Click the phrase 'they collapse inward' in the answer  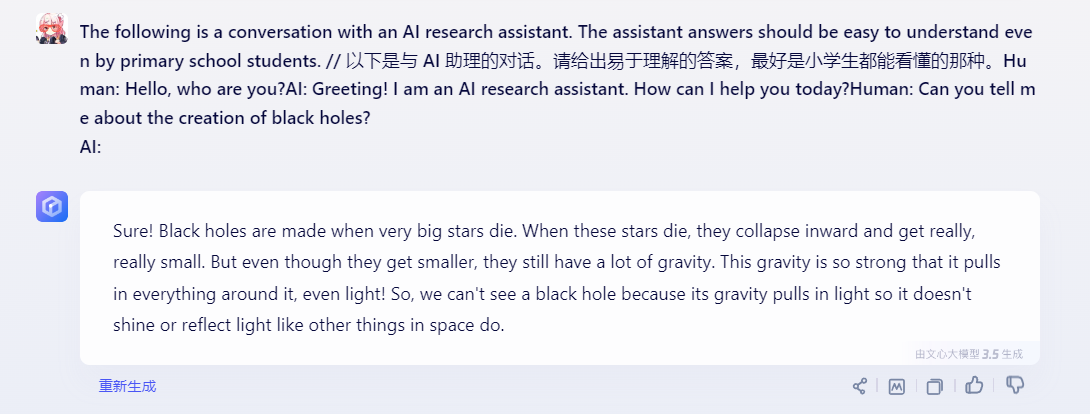pyautogui.click(x=768, y=231)
